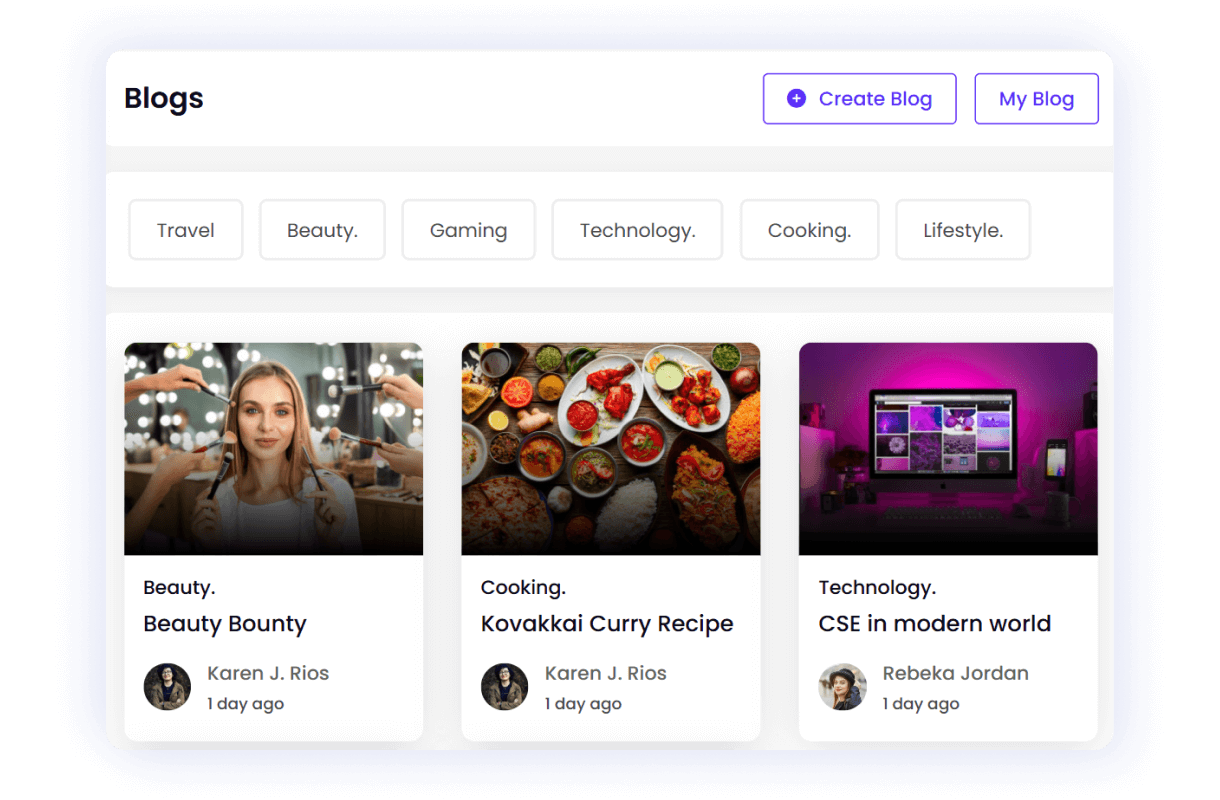This screenshot has width=1220, height=800.
Task: Open Rebeka Jordan author name link
Action: 955,673
